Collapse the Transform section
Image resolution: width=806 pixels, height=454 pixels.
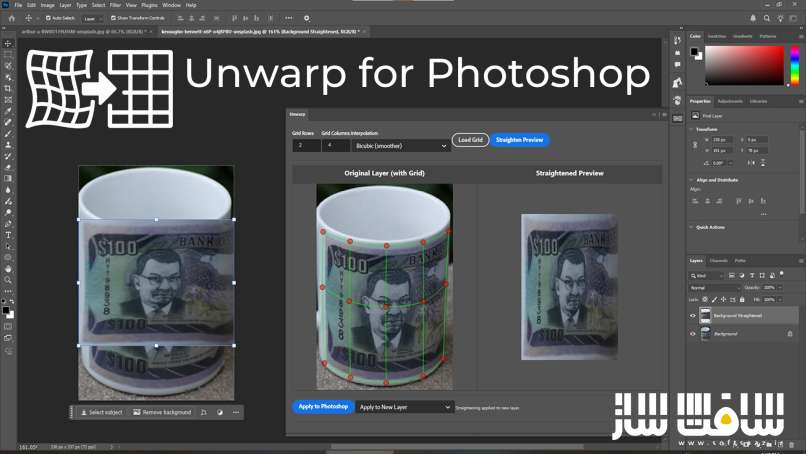click(691, 130)
